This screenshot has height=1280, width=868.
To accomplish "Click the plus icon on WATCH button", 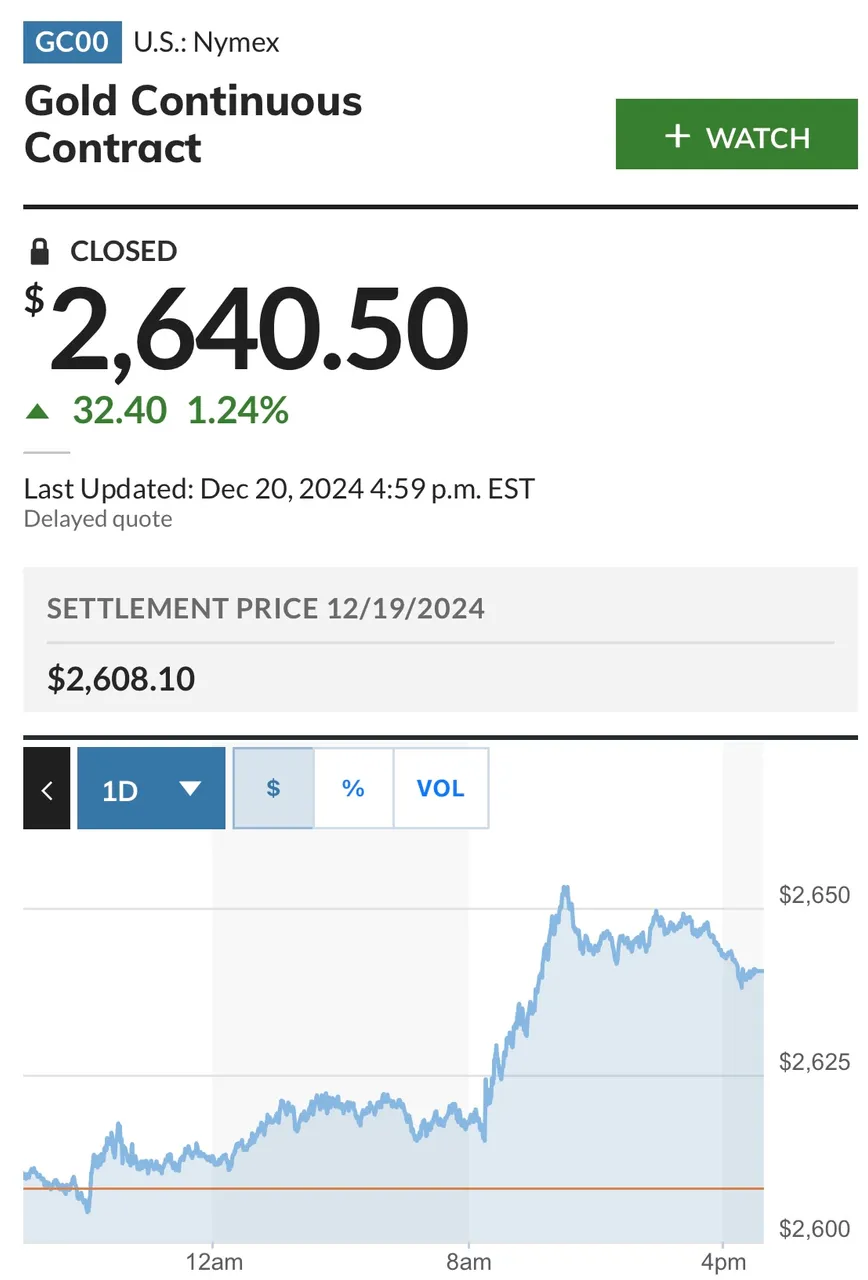I will [678, 136].
